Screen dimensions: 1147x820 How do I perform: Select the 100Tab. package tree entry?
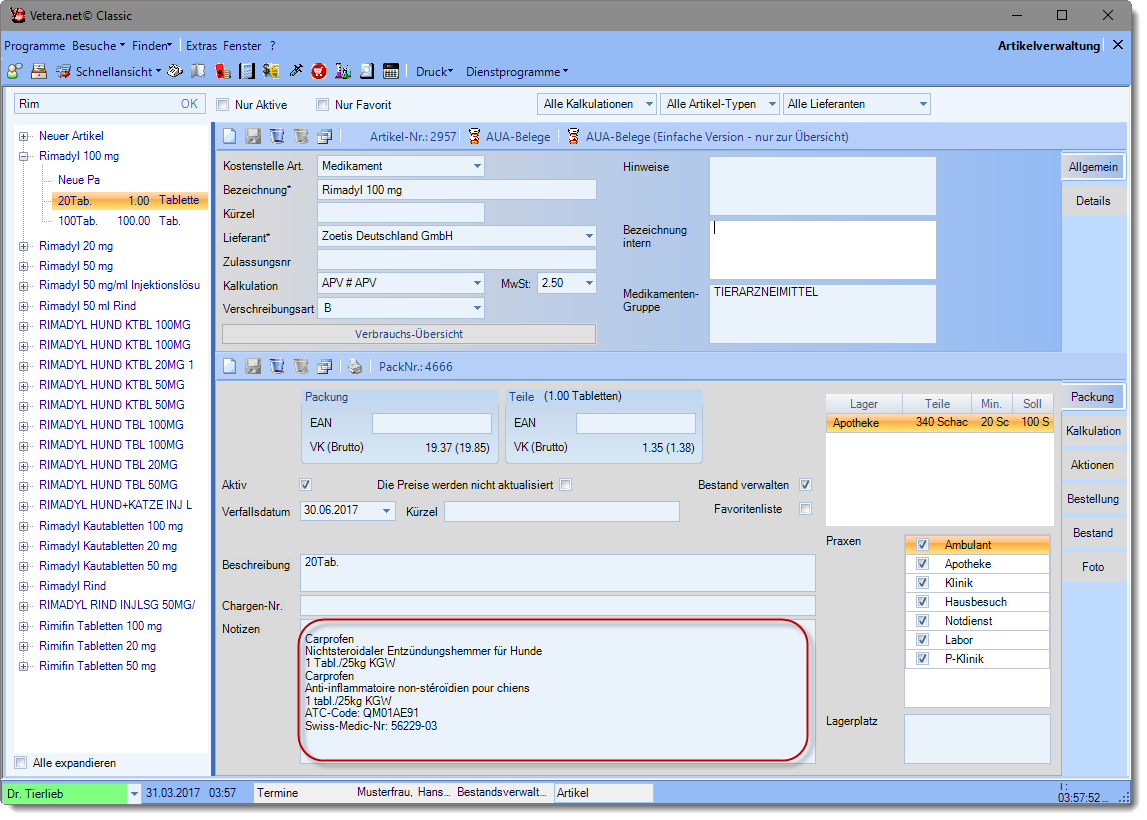[78, 221]
